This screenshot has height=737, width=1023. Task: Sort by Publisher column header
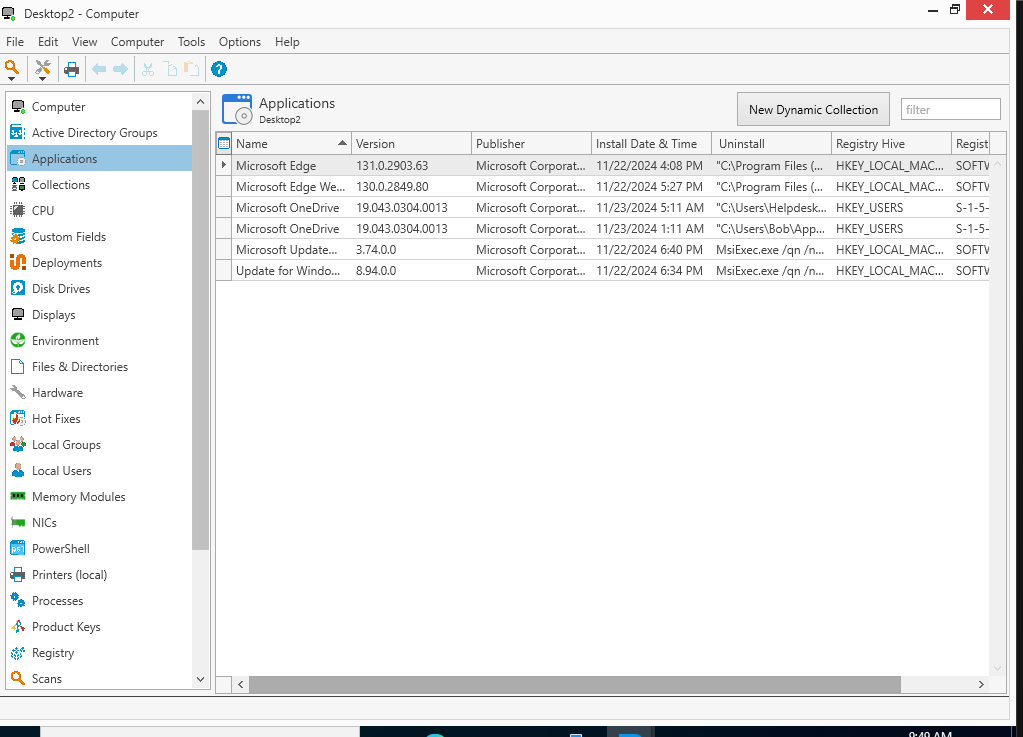pyautogui.click(x=531, y=143)
